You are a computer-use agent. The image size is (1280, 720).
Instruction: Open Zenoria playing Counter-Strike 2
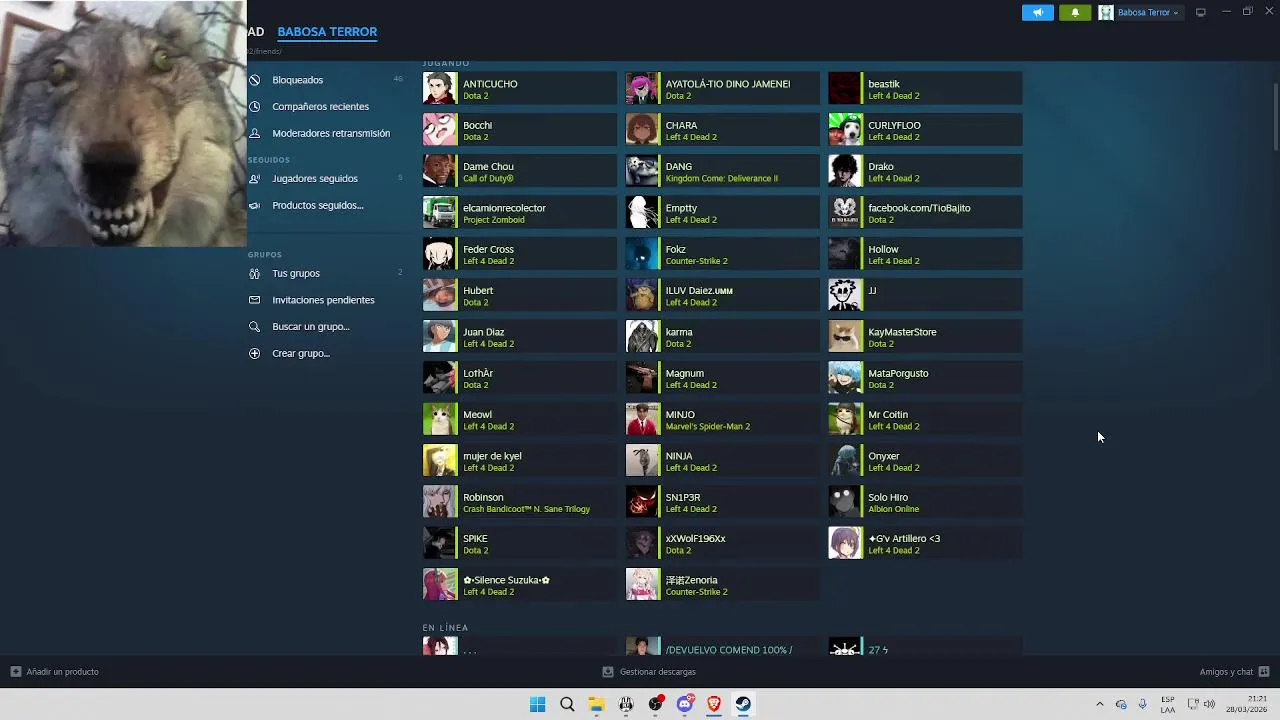[723, 584]
